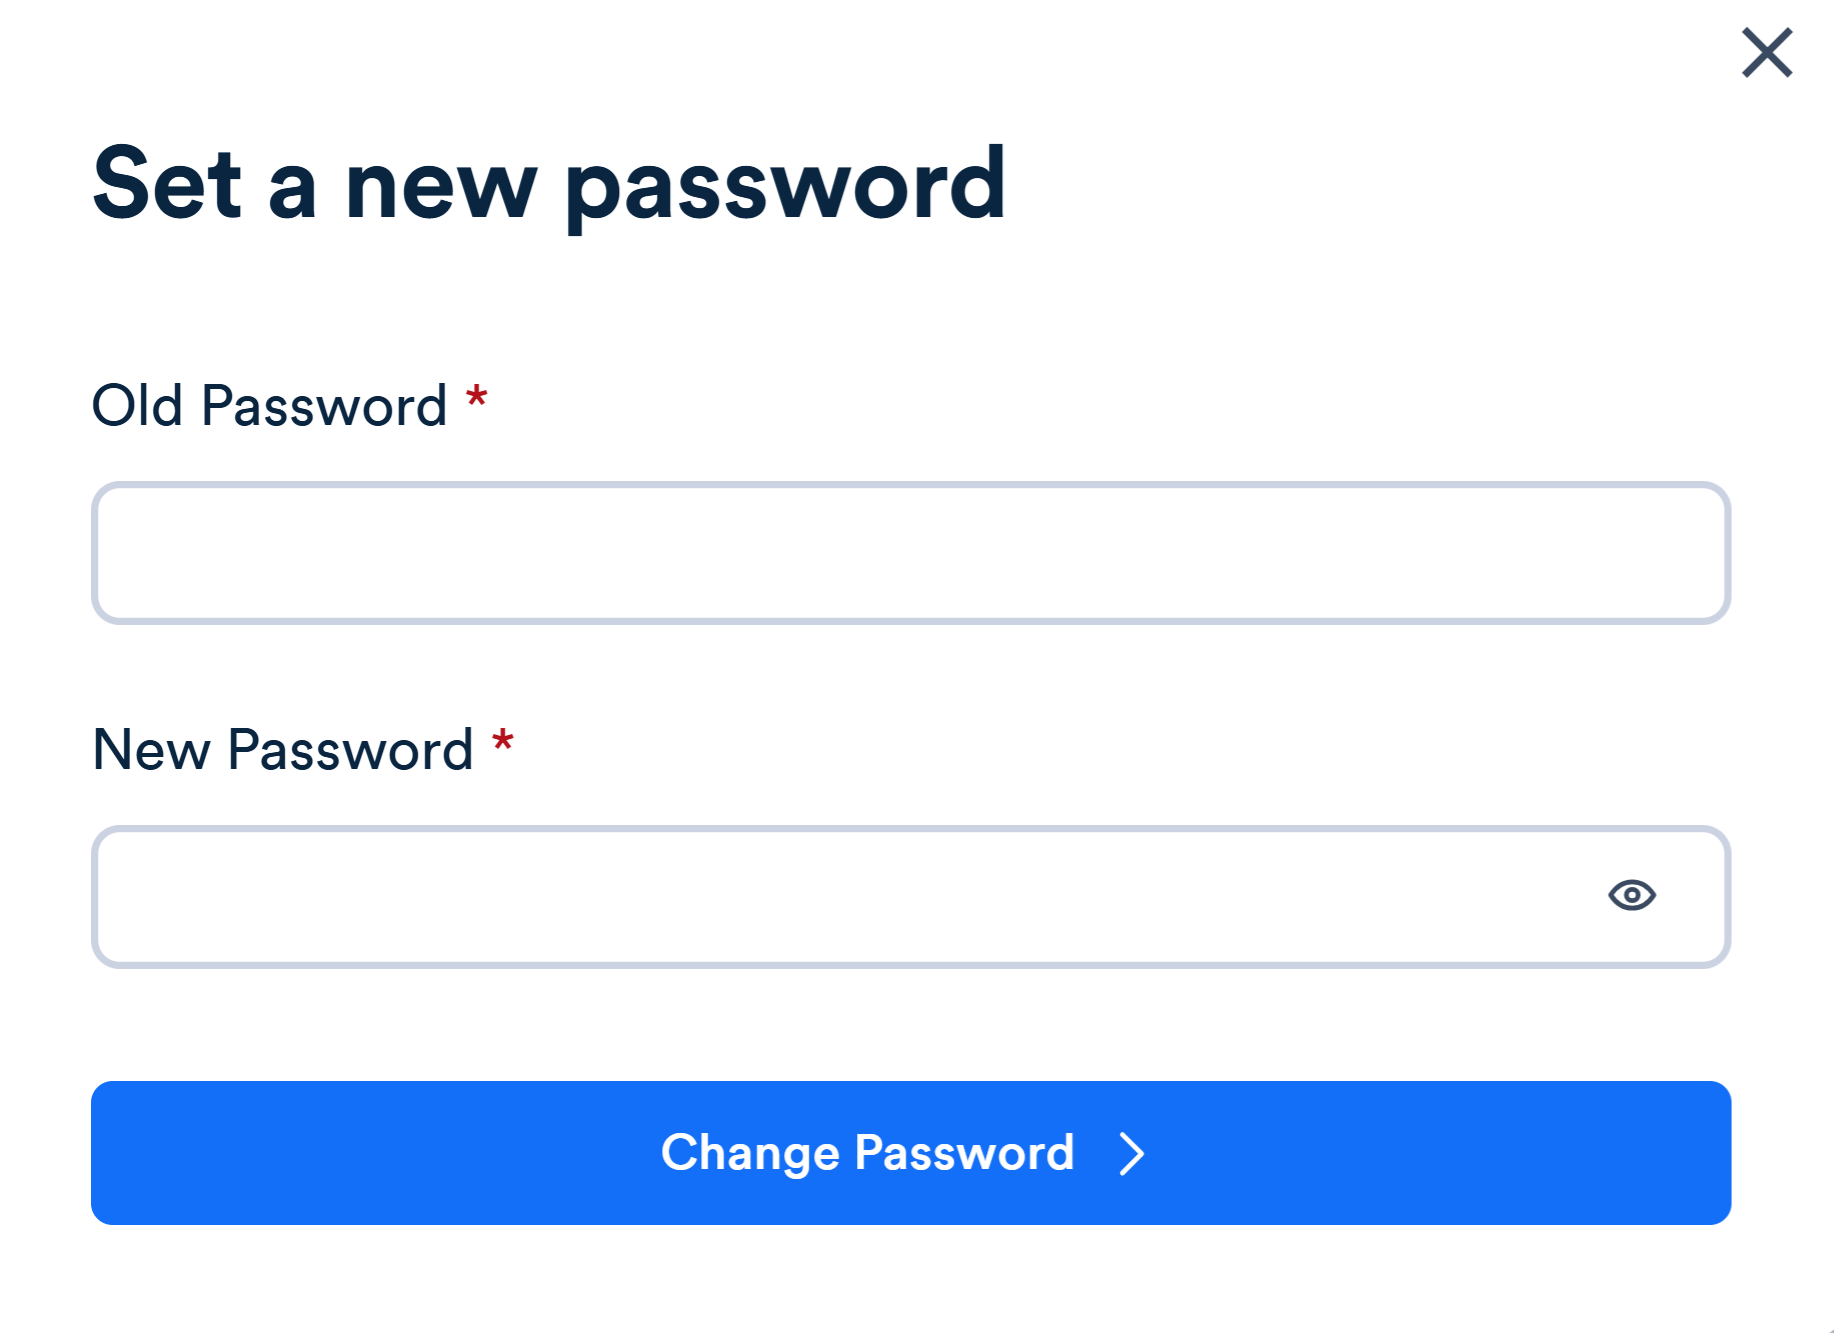Click the arrow icon beside 'Change Password' text
The height and width of the screenshot is (1333, 1834).
[x=1131, y=1154]
